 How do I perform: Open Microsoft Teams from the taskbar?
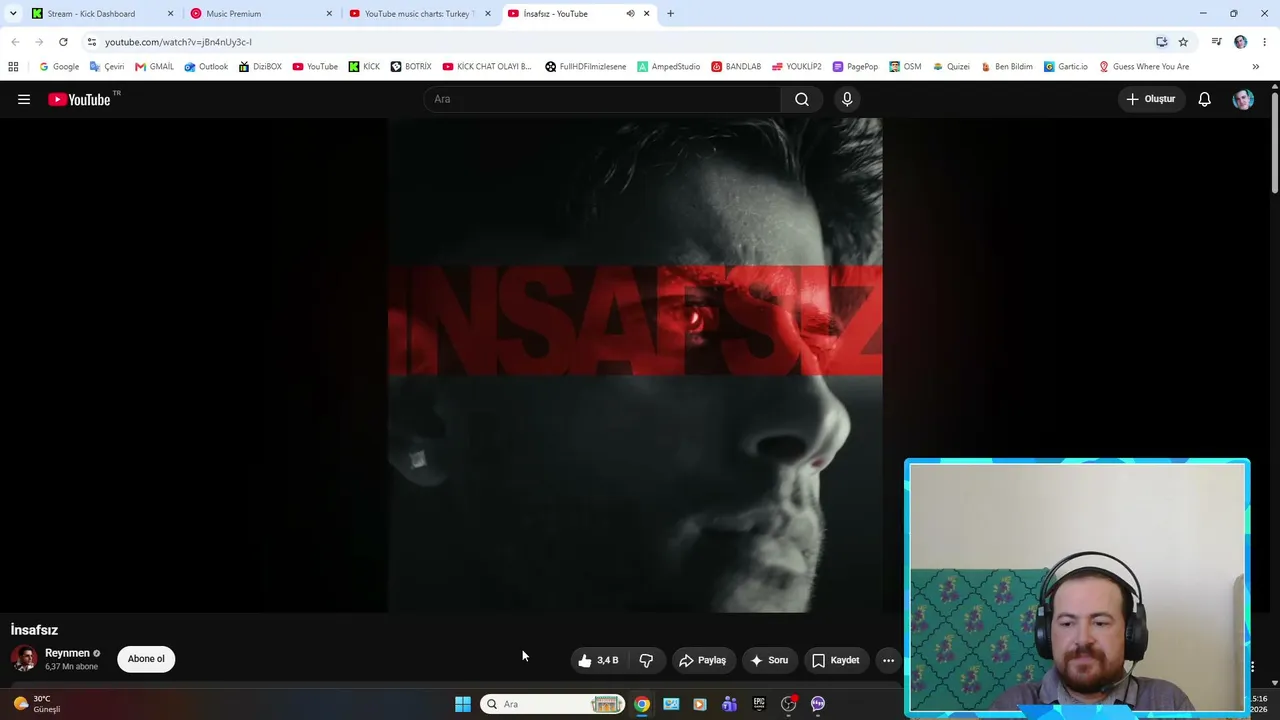730,704
